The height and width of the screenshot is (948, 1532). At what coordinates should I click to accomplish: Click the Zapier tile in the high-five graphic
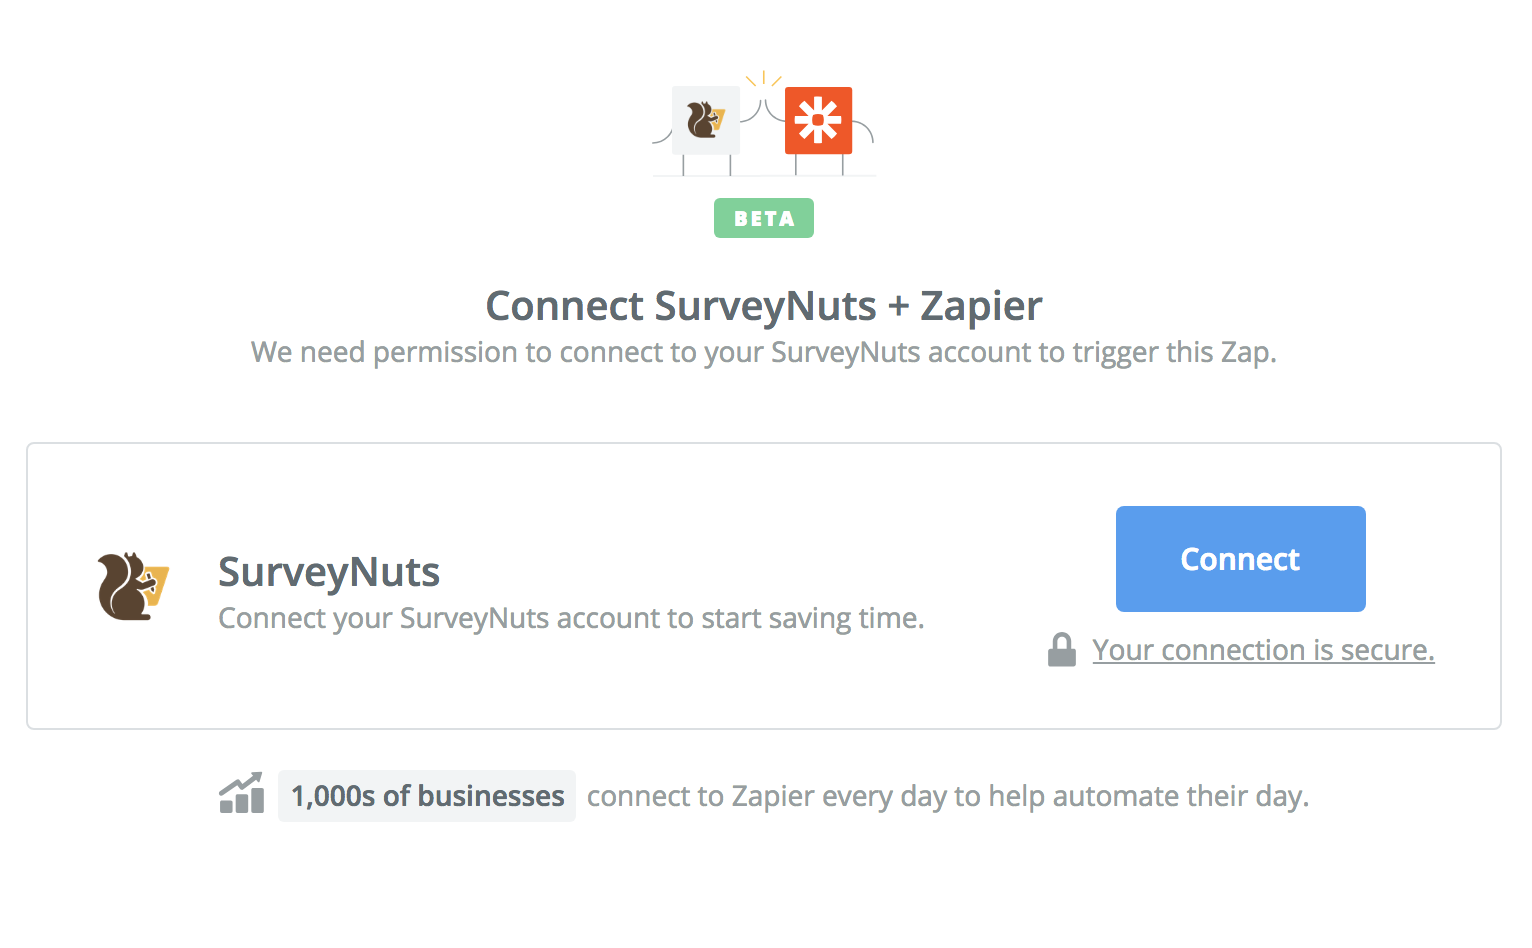[x=819, y=120]
